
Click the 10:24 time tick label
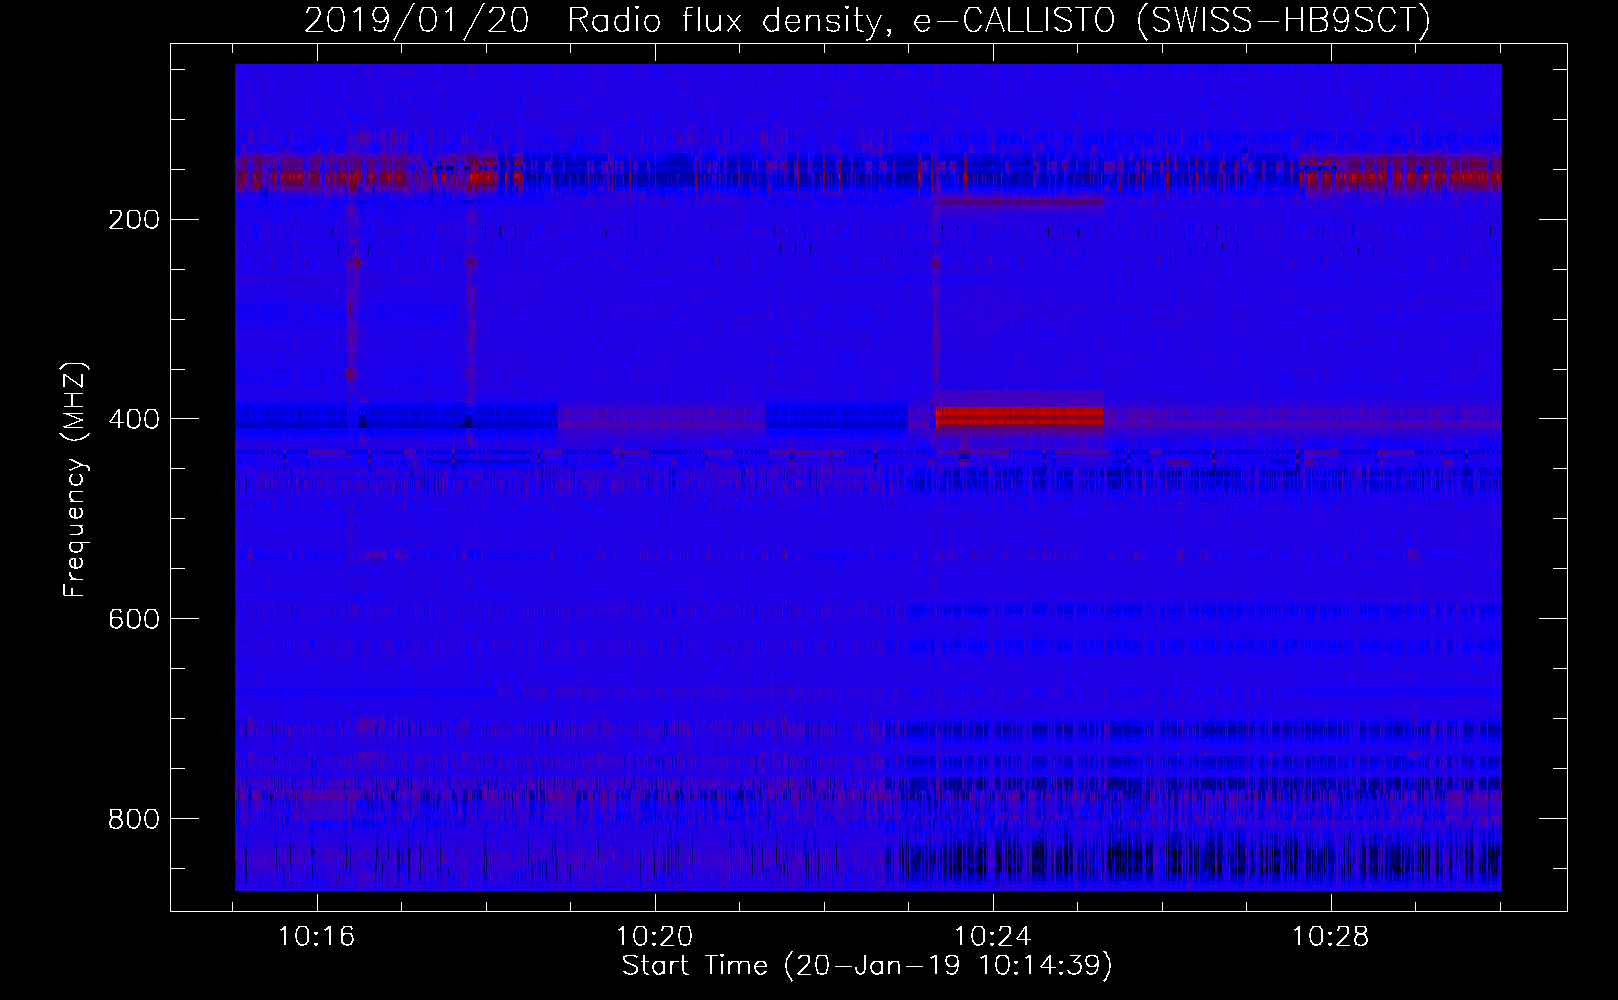coord(993,937)
